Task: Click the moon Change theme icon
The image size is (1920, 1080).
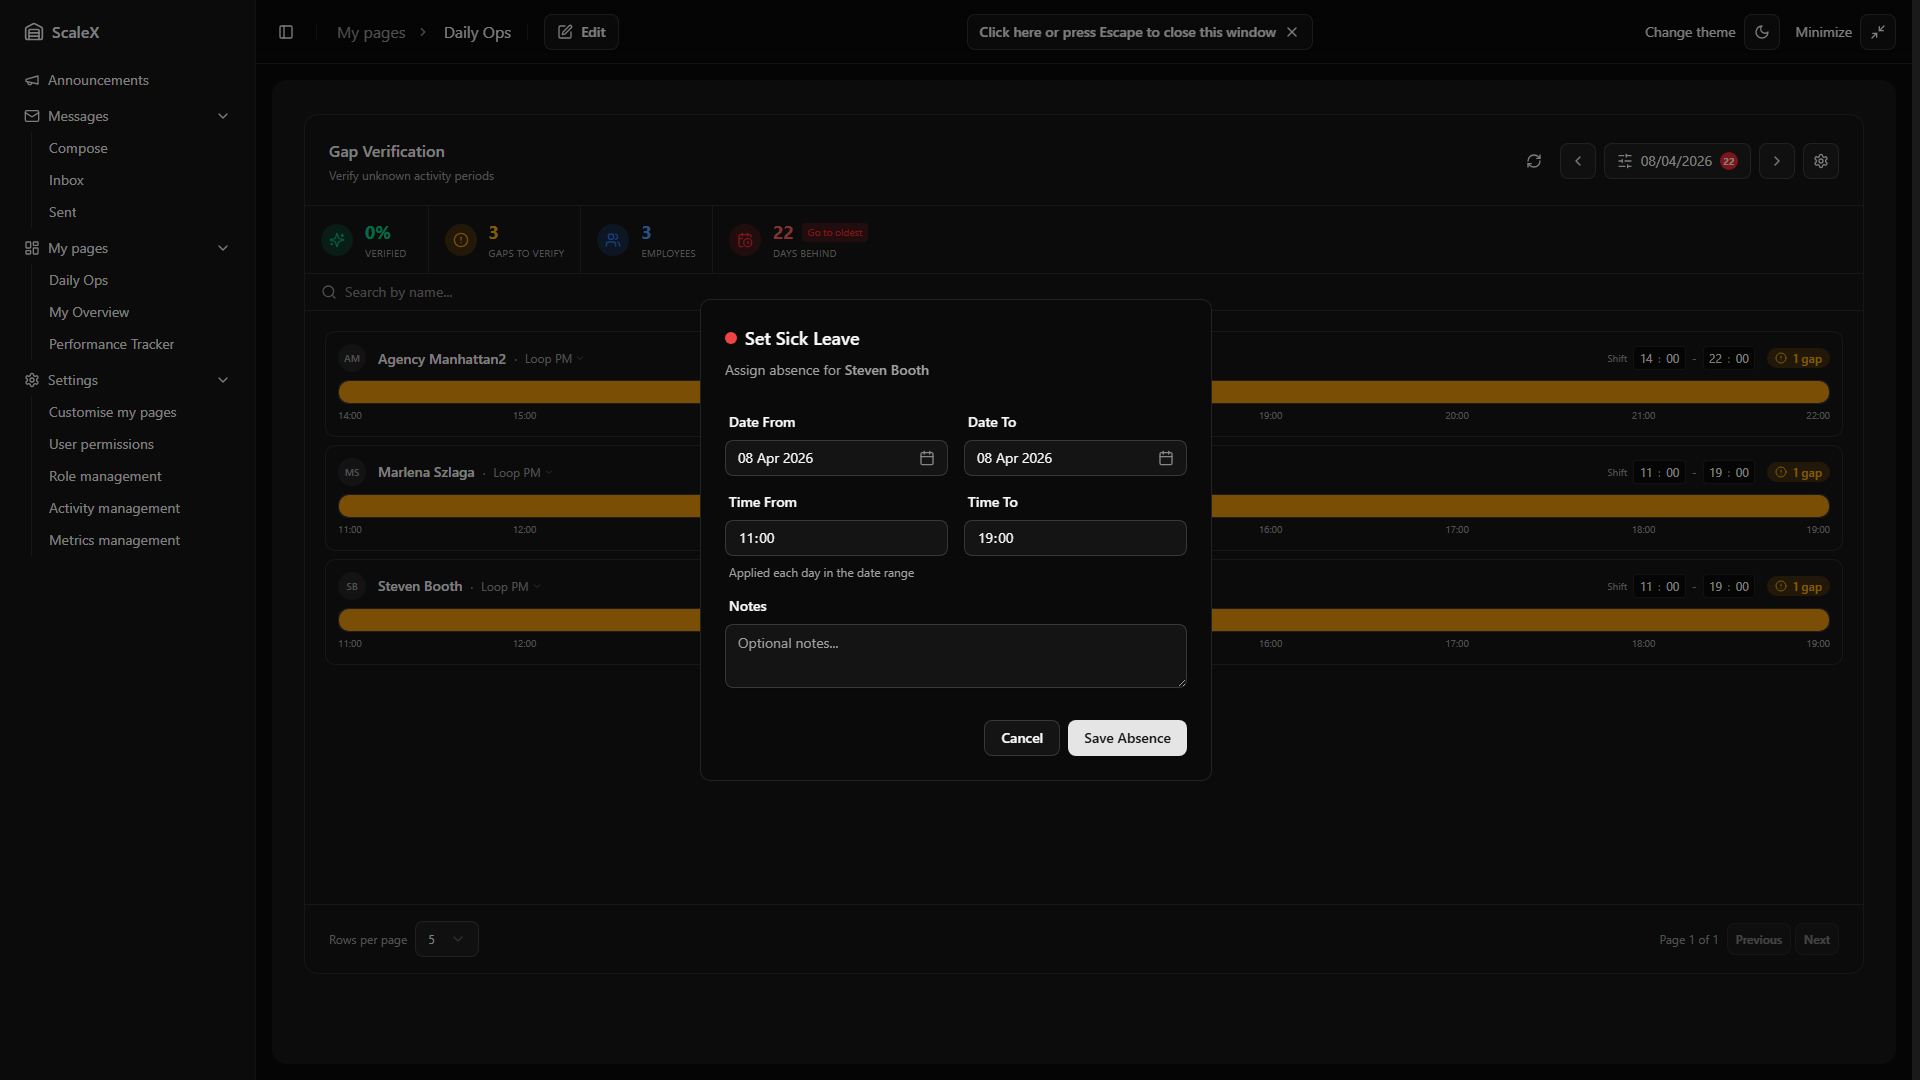Action: pyautogui.click(x=1762, y=32)
